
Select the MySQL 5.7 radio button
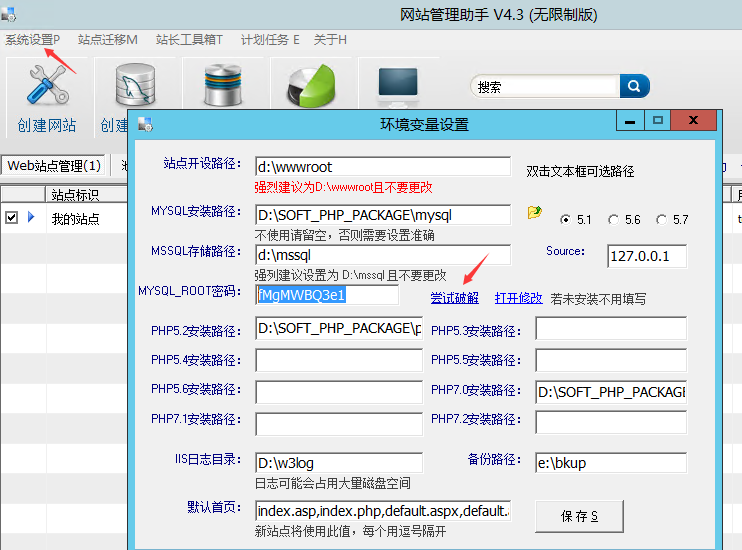pos(661,220)
